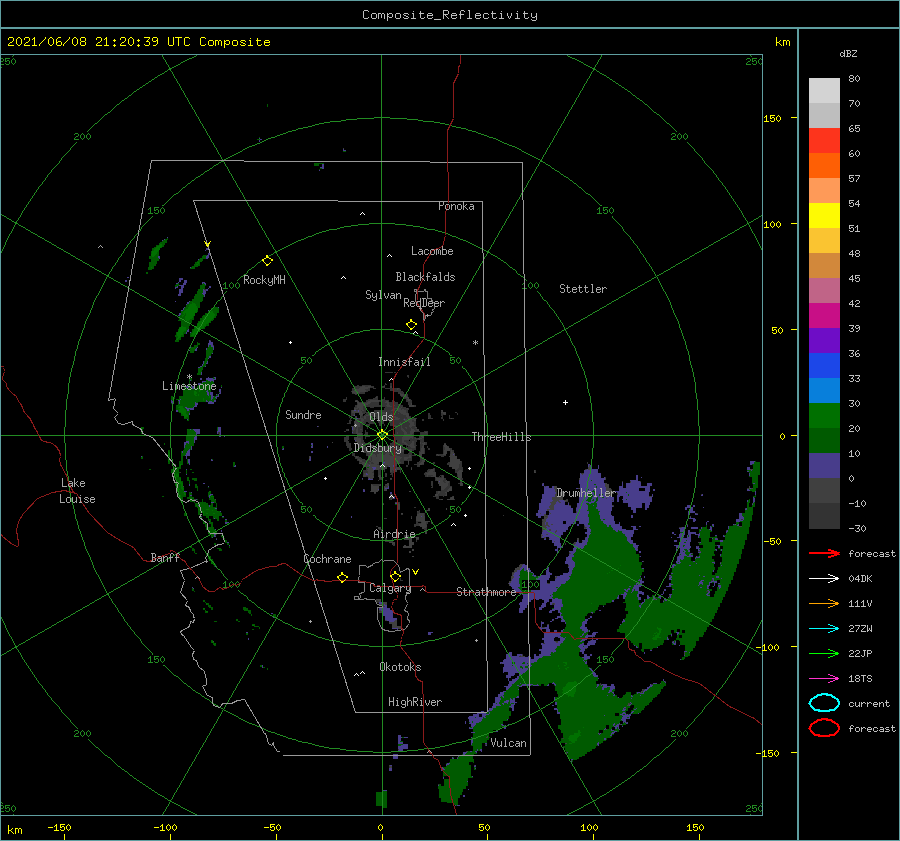Click the yellow radar-center diamond at Olds
900x841 pixels.
(x=382, y=435)
